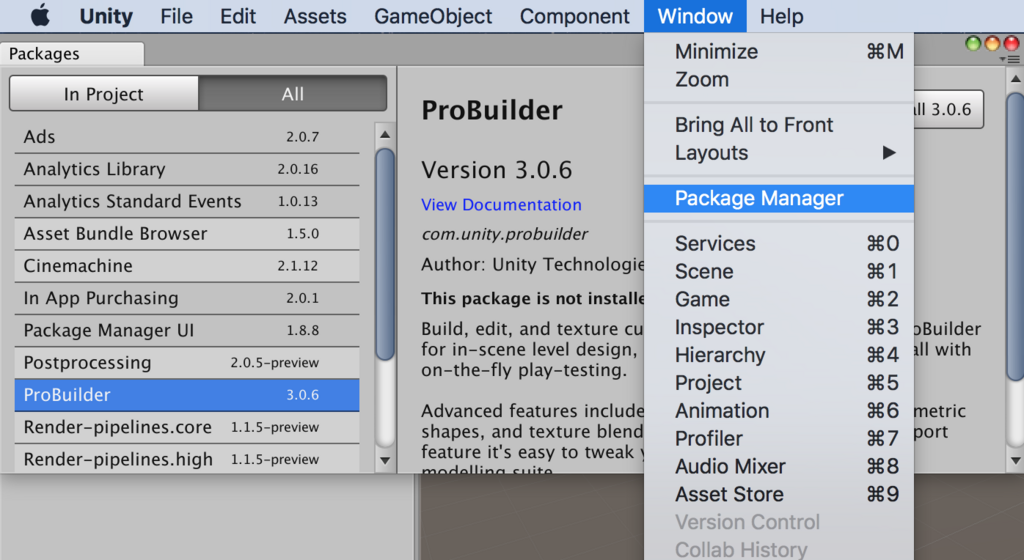1024x560 pixels.
Task: Click details pane scroll up arrow
Action: [x=1015, y=79]
